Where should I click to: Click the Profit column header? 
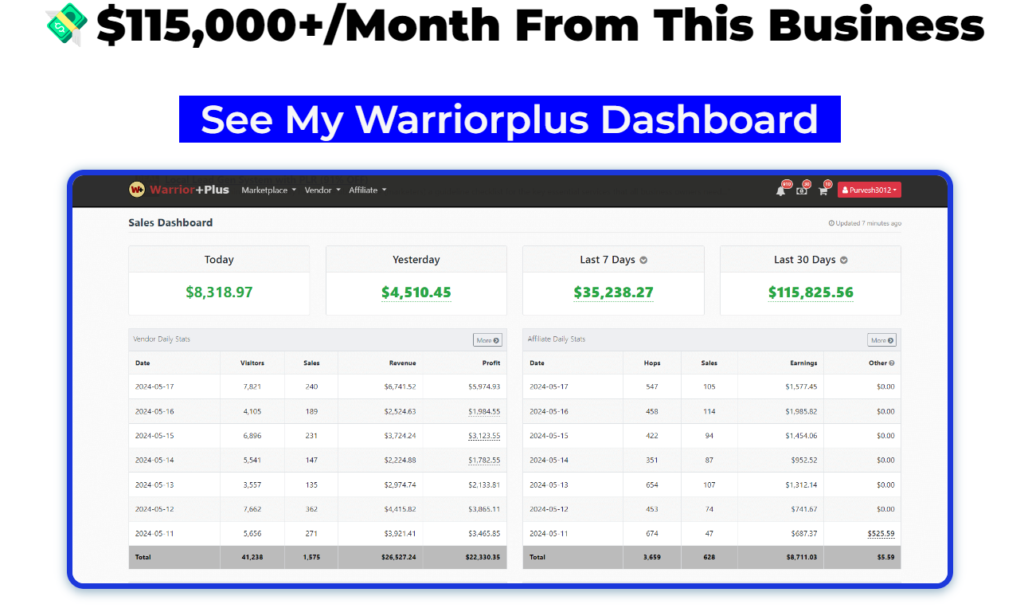click(x=491, y=363)
